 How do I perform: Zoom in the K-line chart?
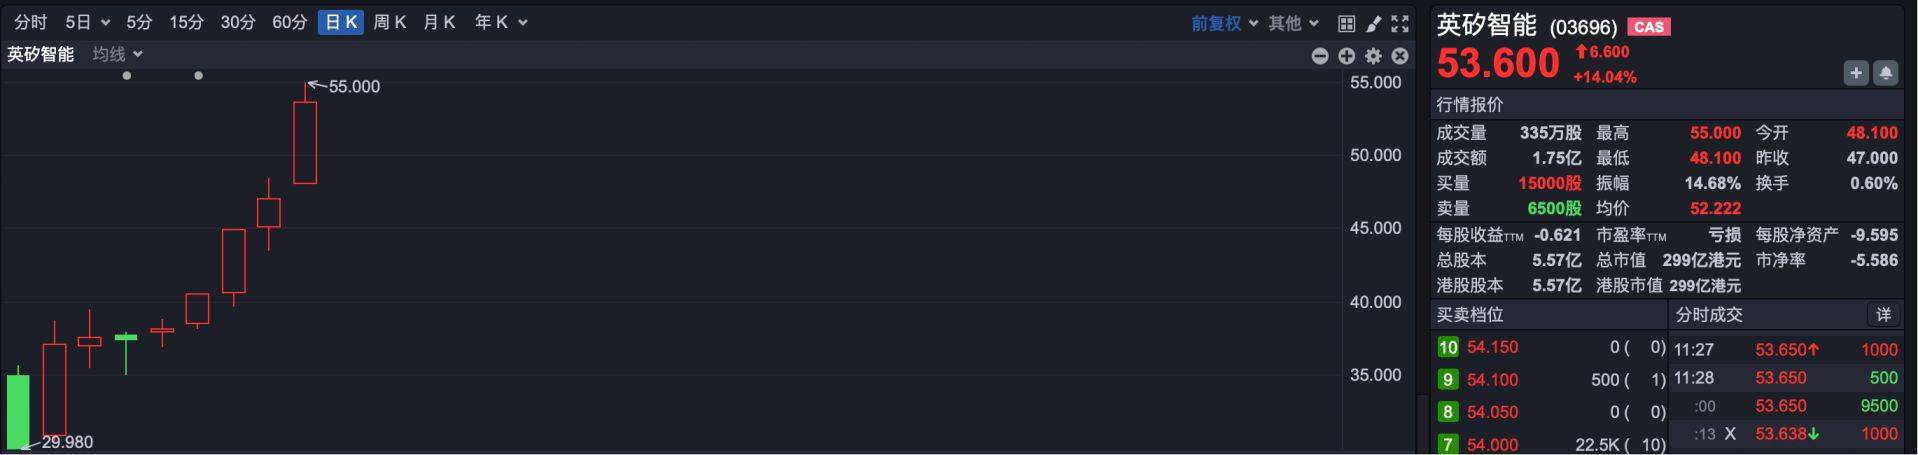point(1347,56)
